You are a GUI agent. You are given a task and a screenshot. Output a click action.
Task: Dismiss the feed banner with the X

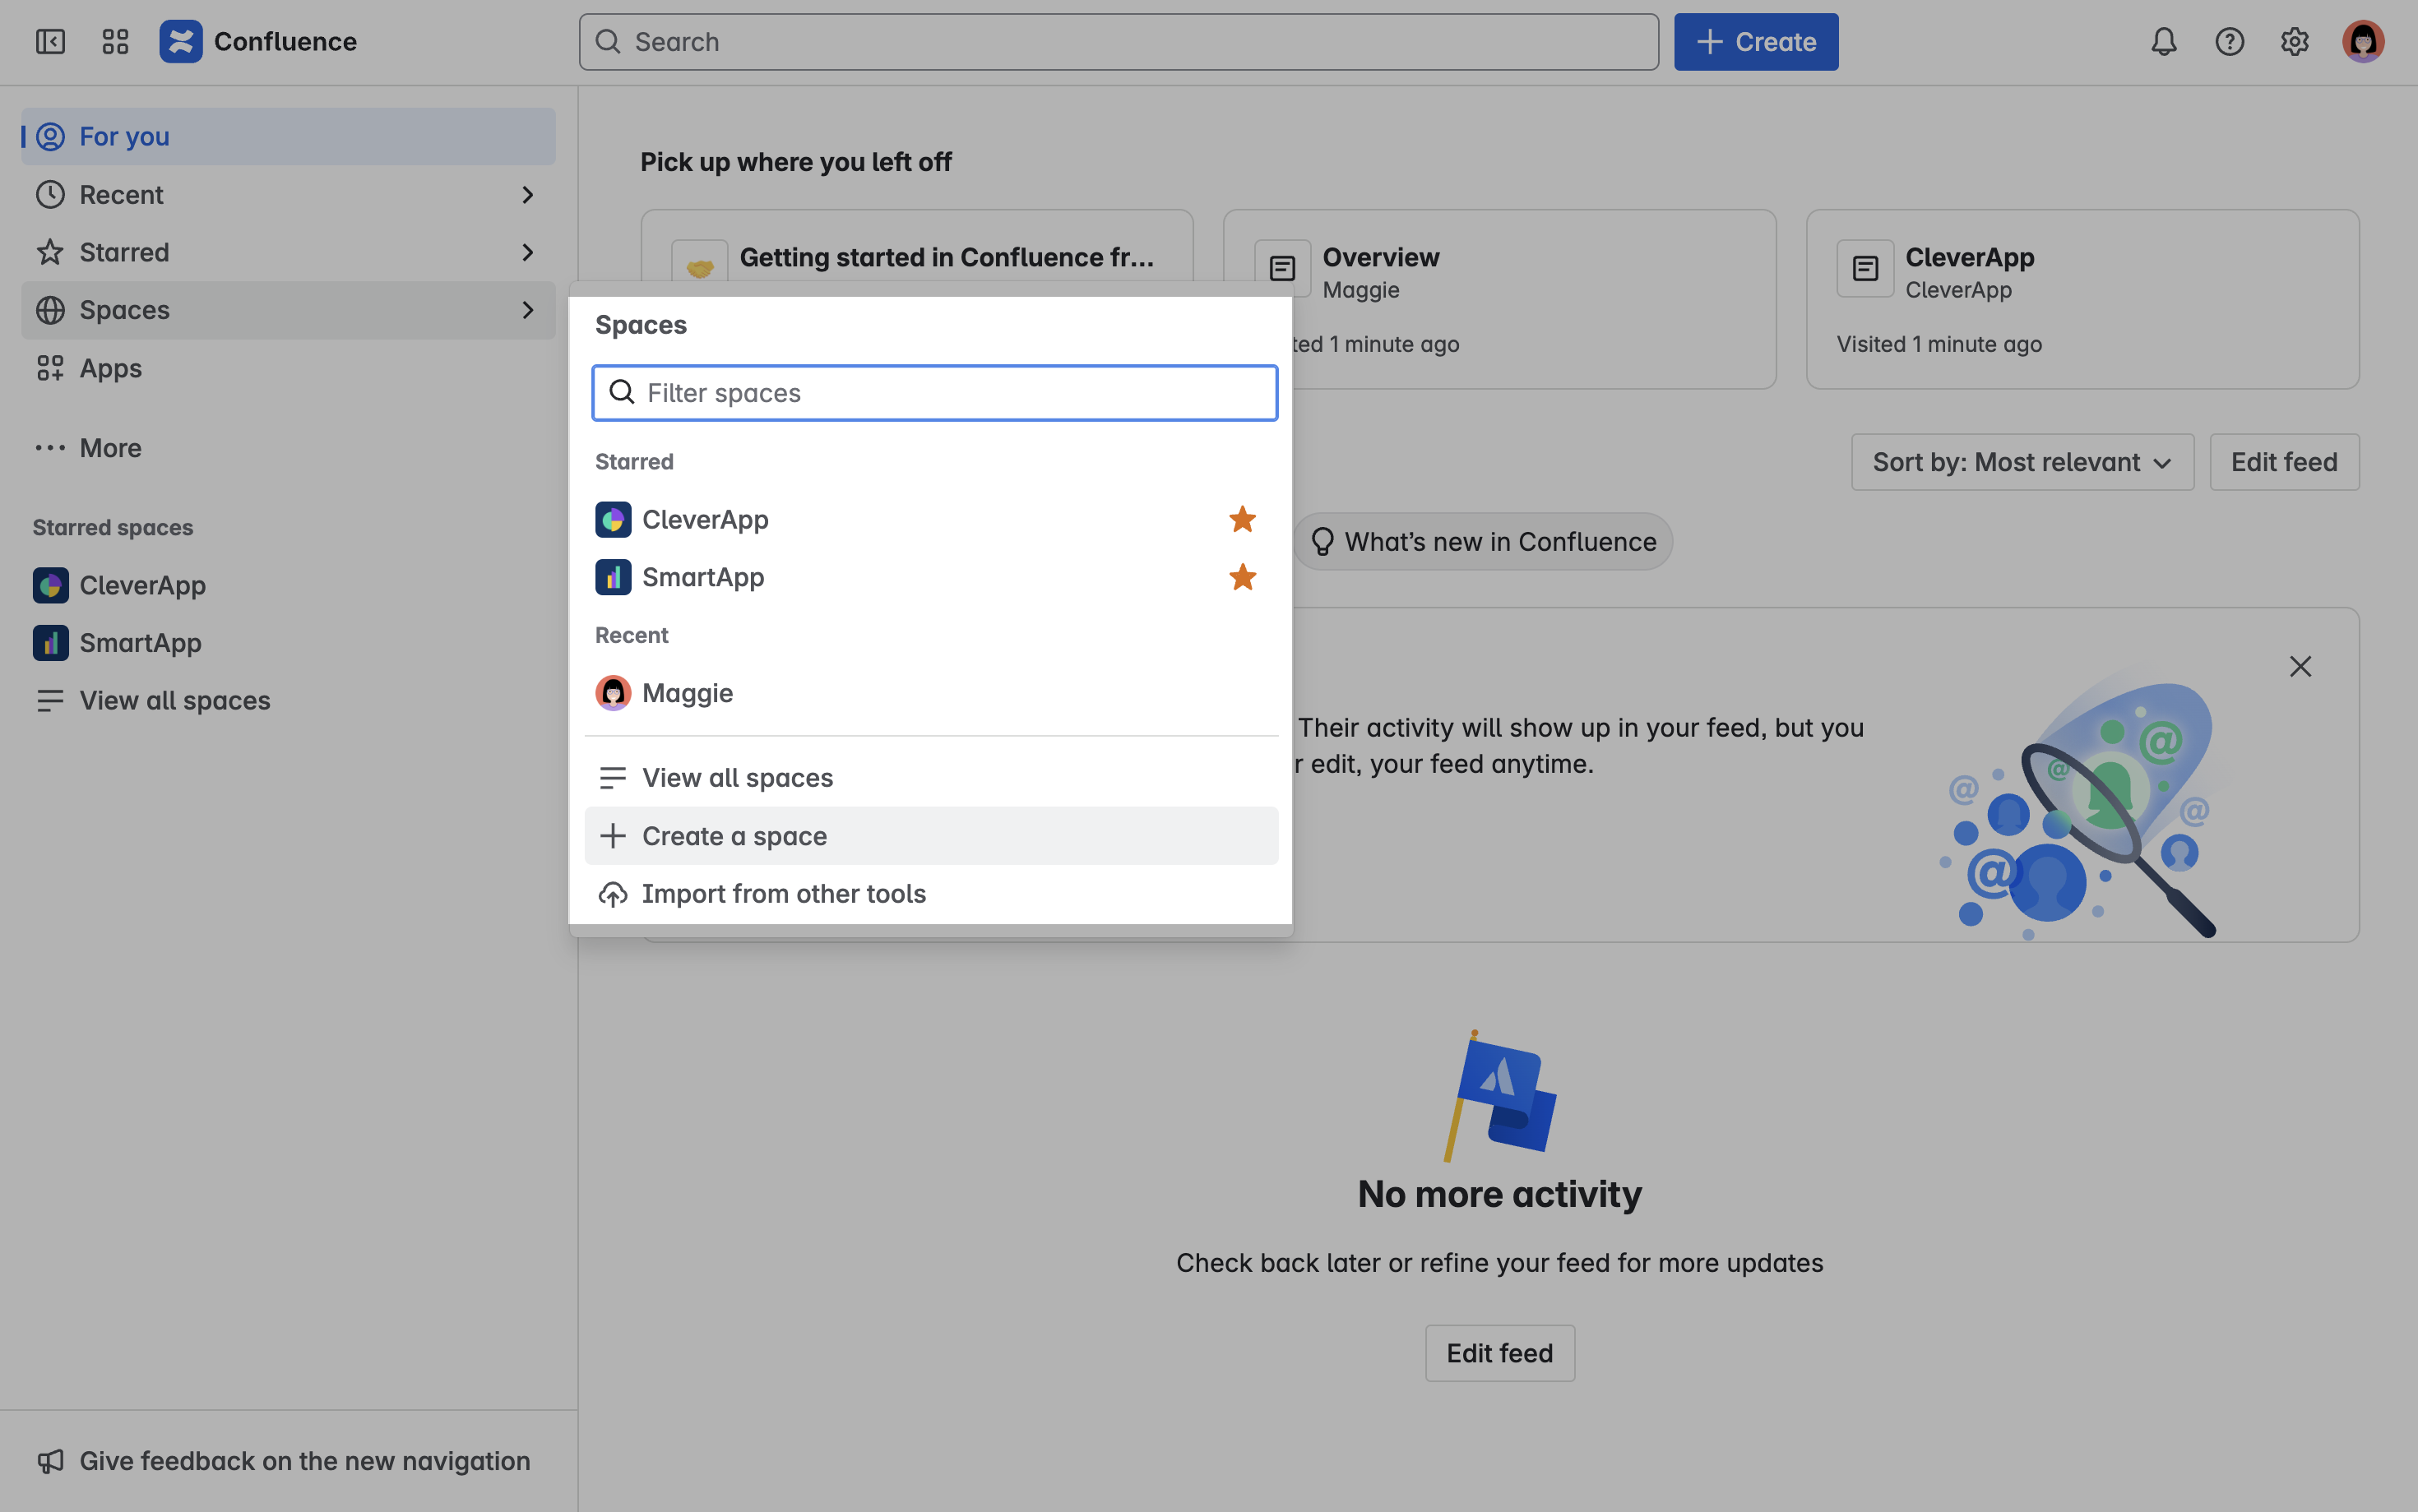click(2300, 665)
